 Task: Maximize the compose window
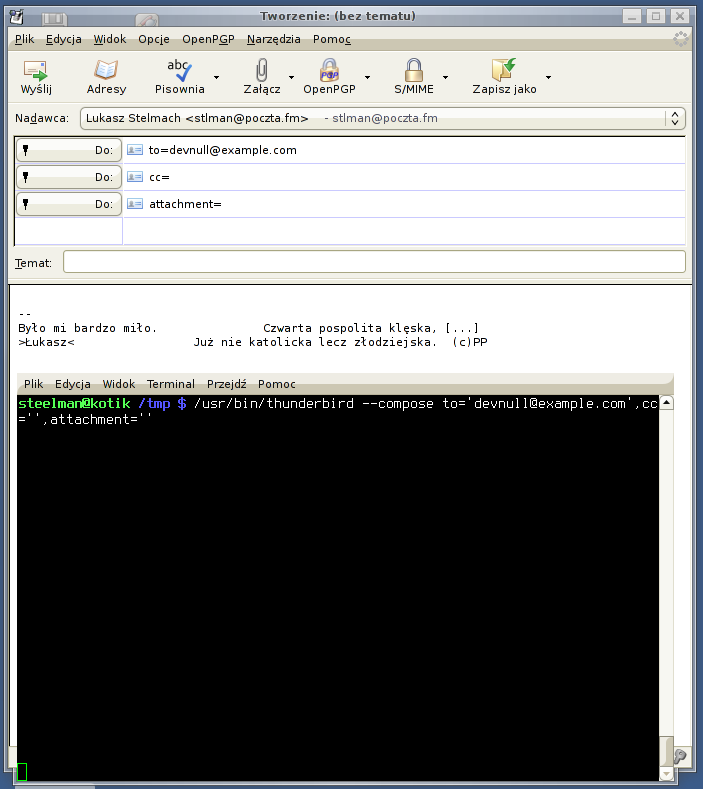click(x=656, y=17)
